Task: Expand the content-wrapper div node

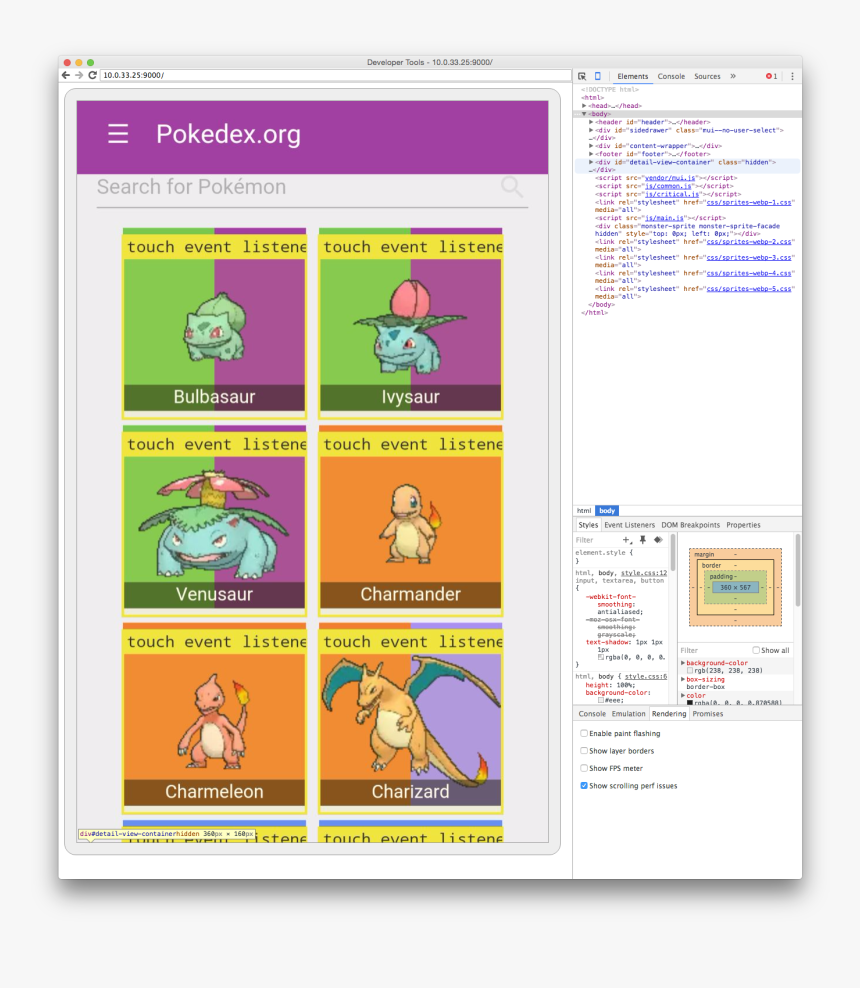Action: coord(591,146)
